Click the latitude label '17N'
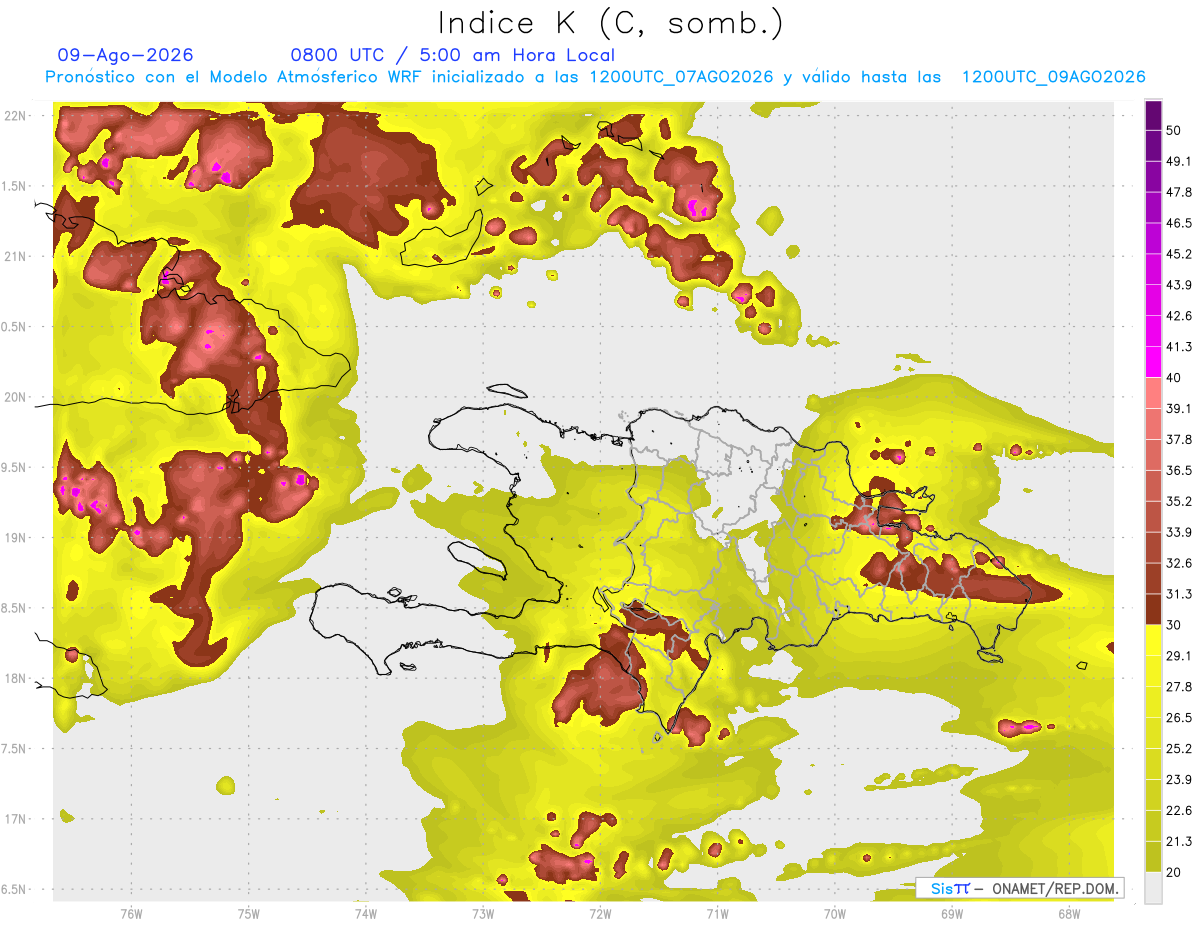 pos(15,819)
